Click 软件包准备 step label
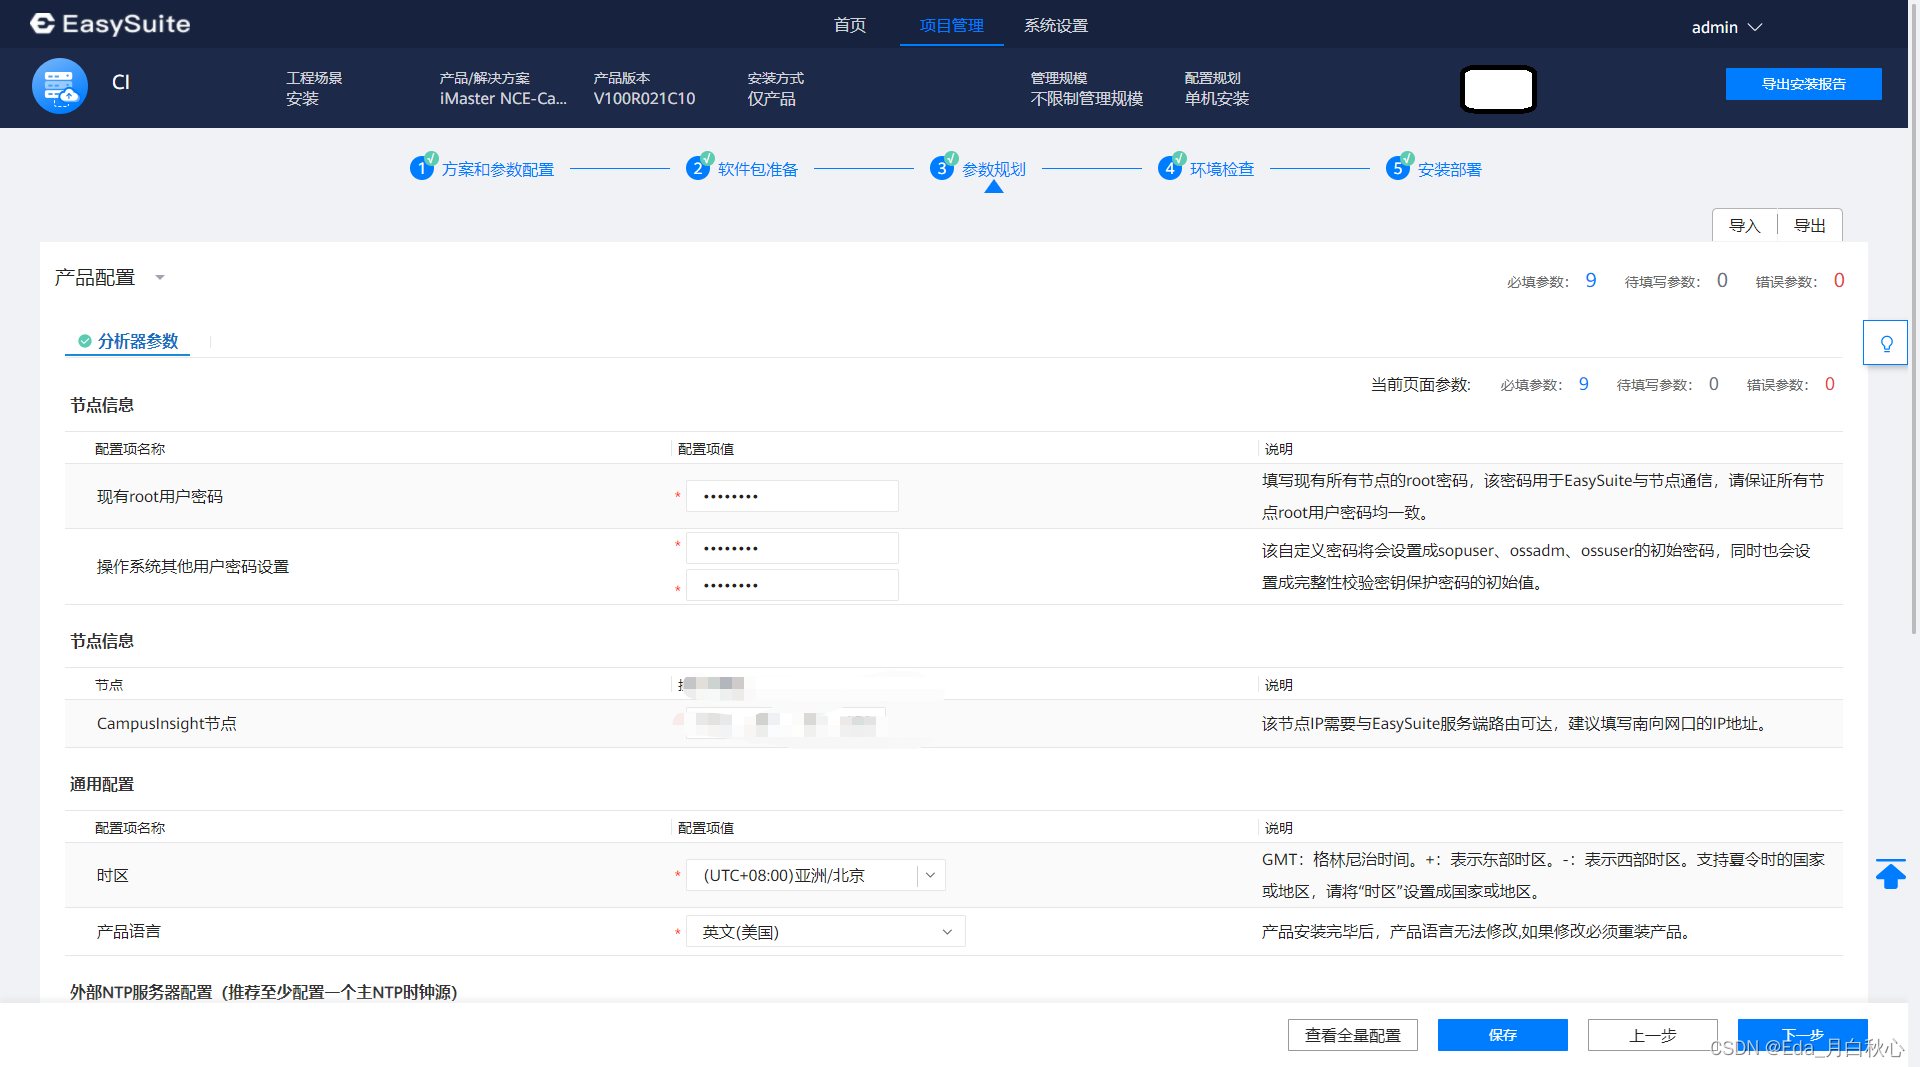The width and height of the screenshot is (1920, 1067). point(758,169)
